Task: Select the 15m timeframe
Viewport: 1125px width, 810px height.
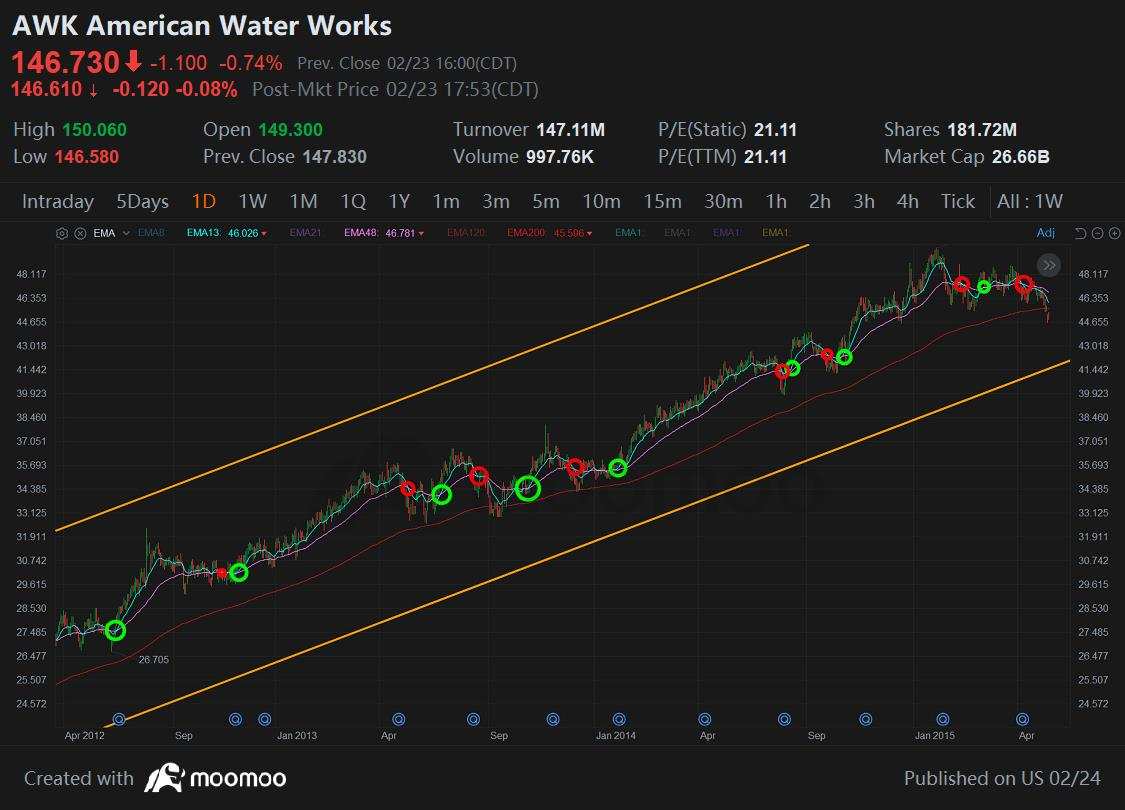Action: (x=662, y=202)
